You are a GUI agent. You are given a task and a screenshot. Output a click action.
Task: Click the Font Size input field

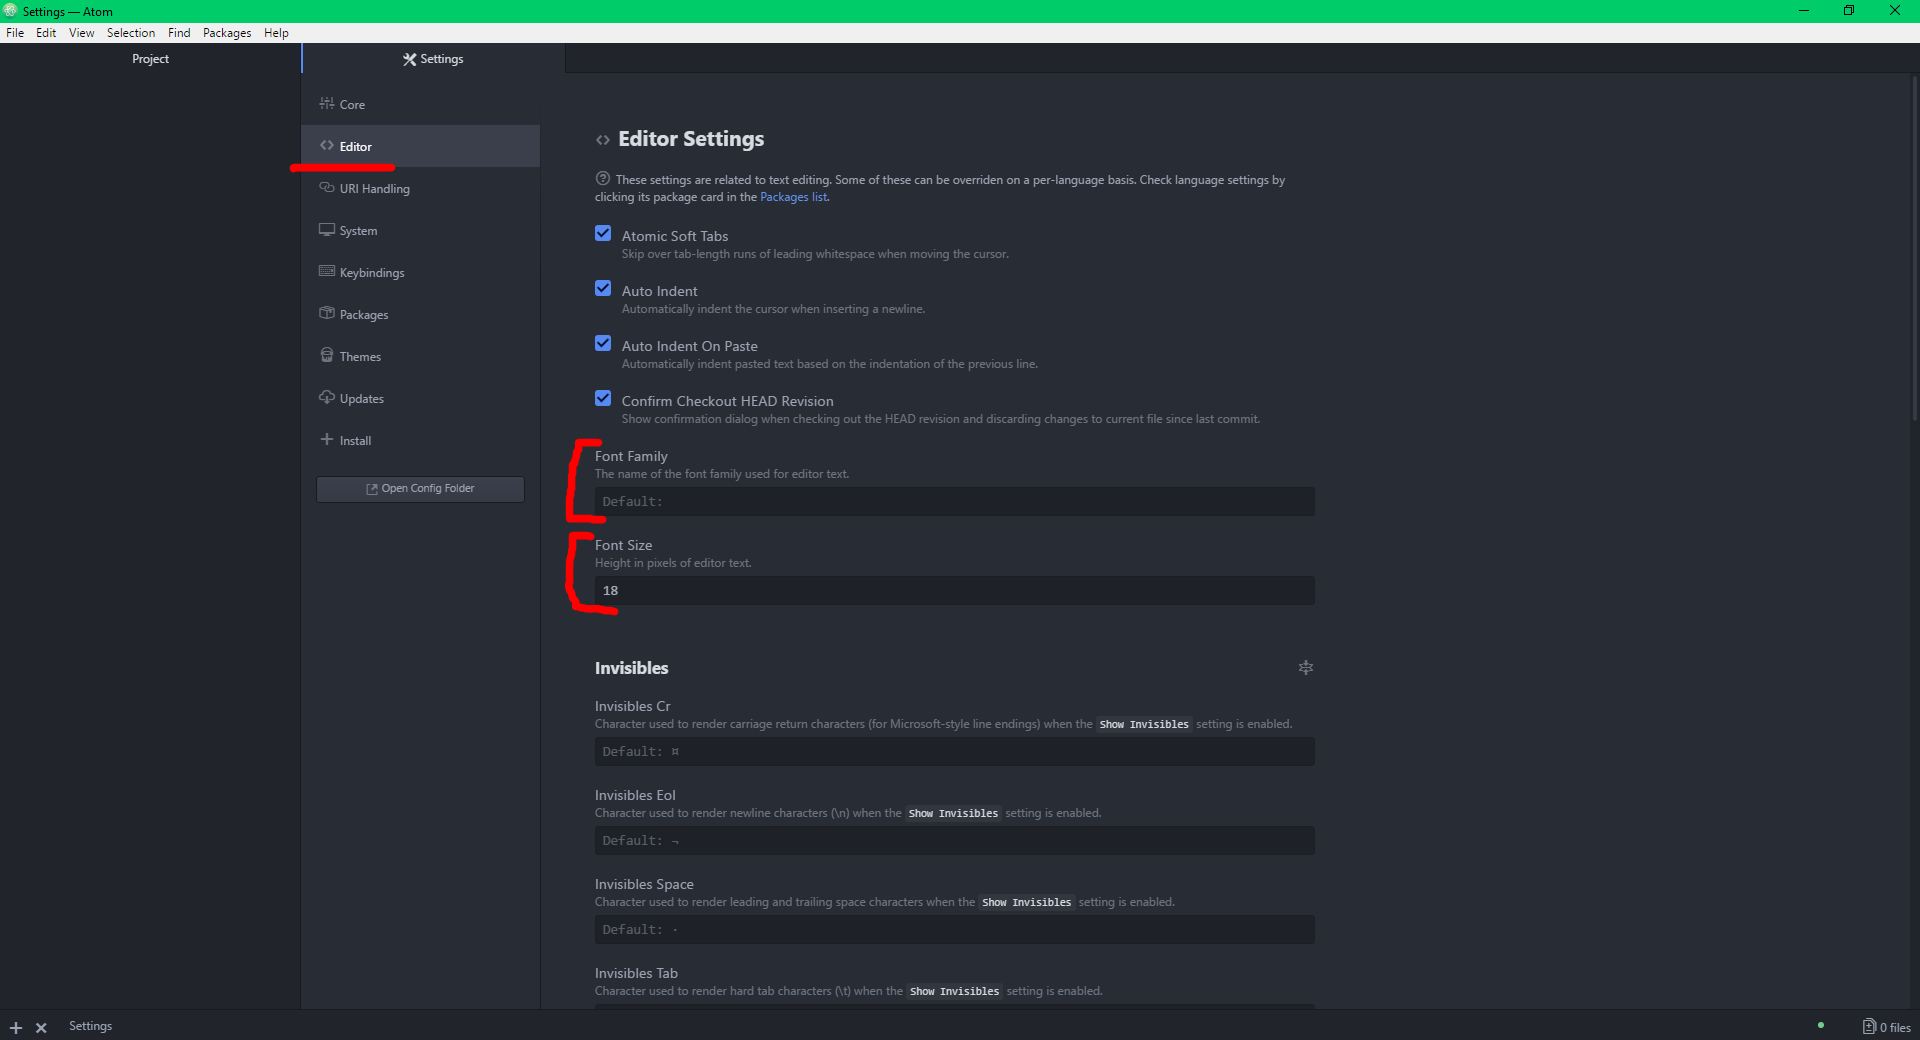954,591
